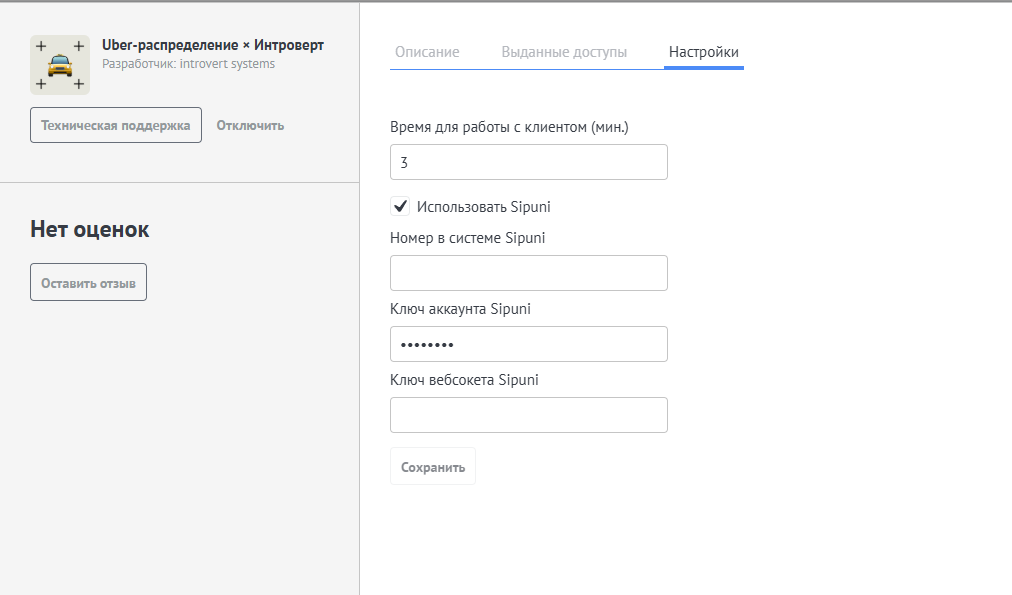Click the Отключить link
The width and height of the screenshot is (1012, 595).
click(x=250, y=125)
